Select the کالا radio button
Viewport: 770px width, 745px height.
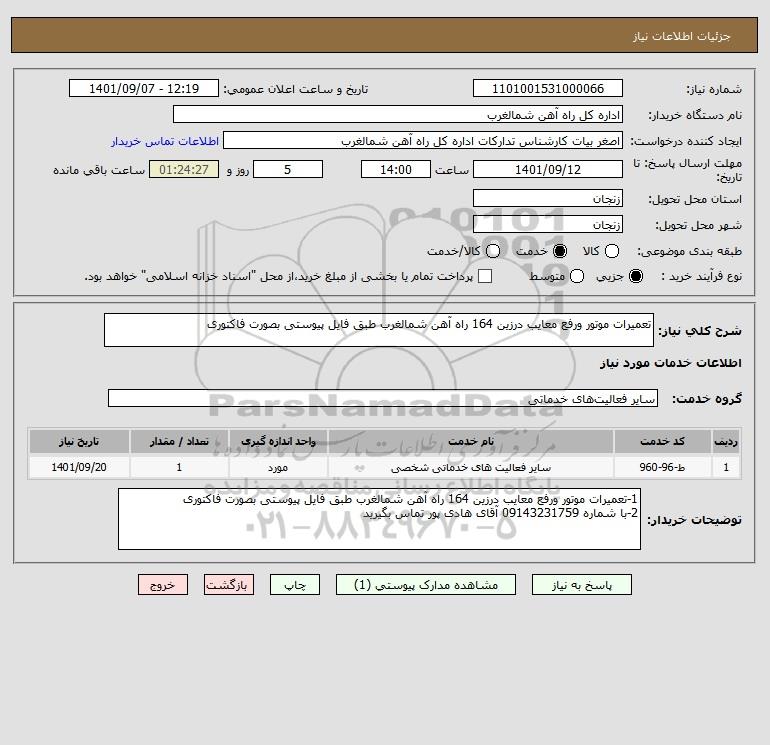611,251
